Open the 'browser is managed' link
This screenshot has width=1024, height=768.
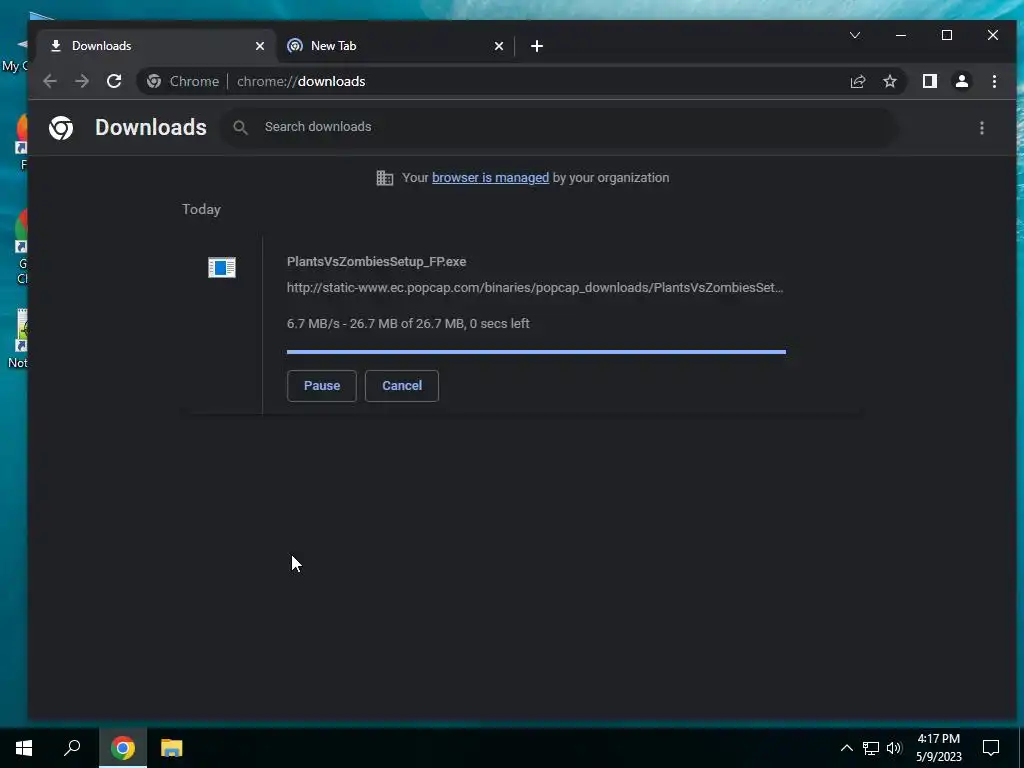tap(490, 178)
